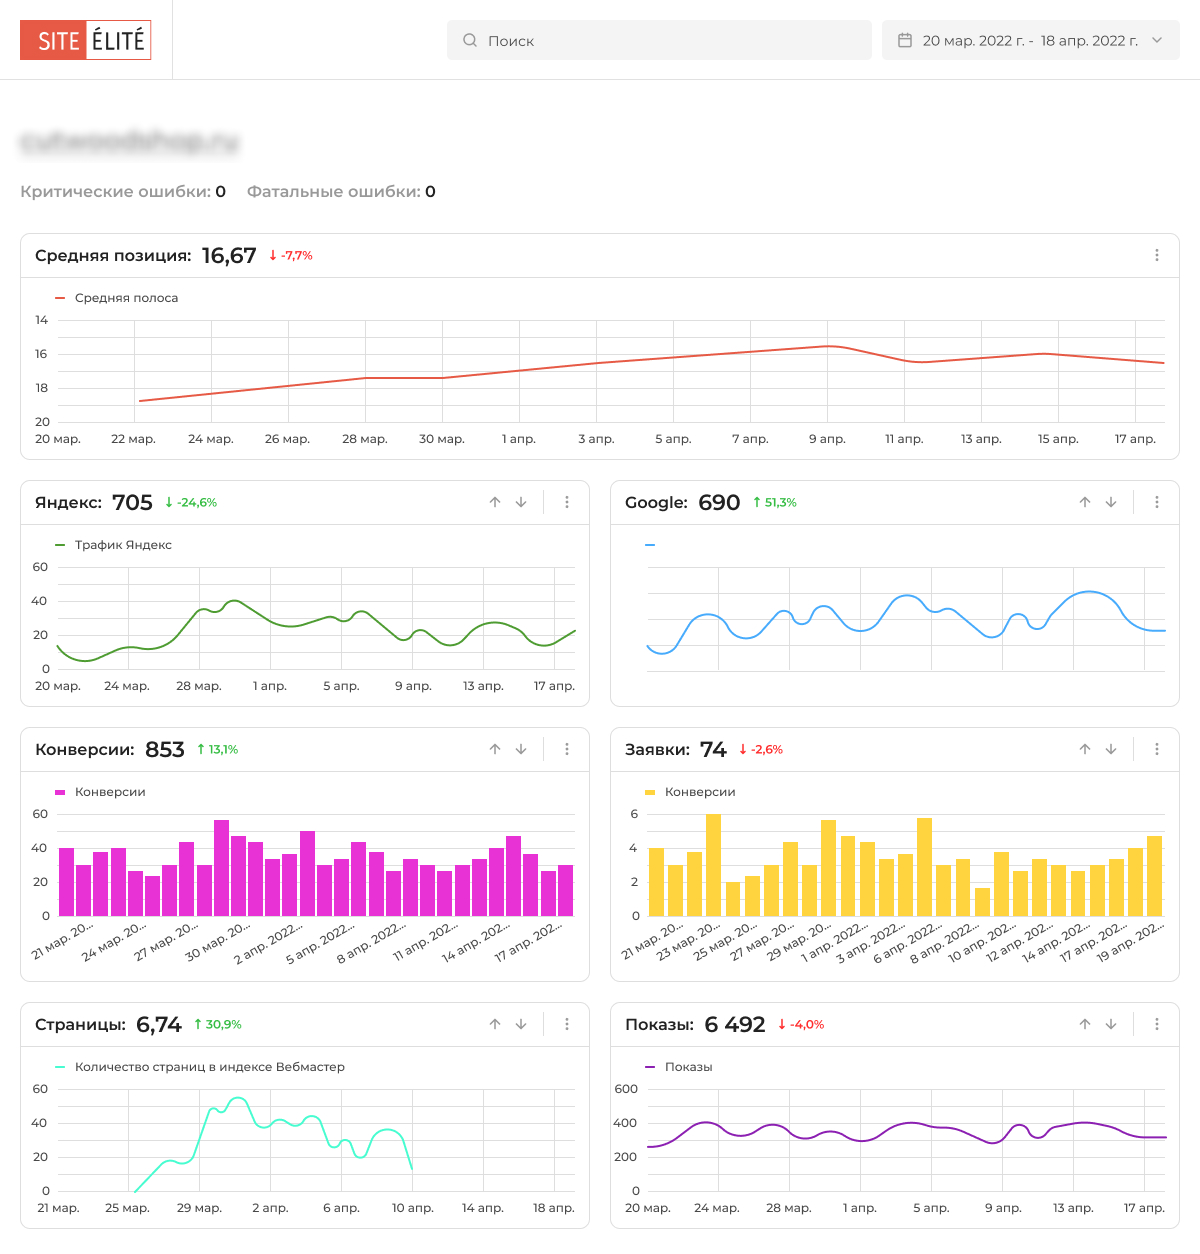Click the Показы value 6 492
Image resolution: width=1200 pixels, height=1254 pixels.
pyautogui.click(x=735, y=1024)
